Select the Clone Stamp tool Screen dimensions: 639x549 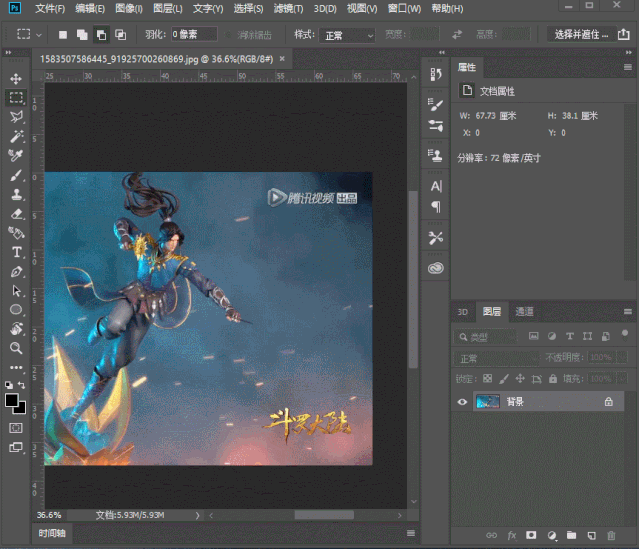point(16,194)
